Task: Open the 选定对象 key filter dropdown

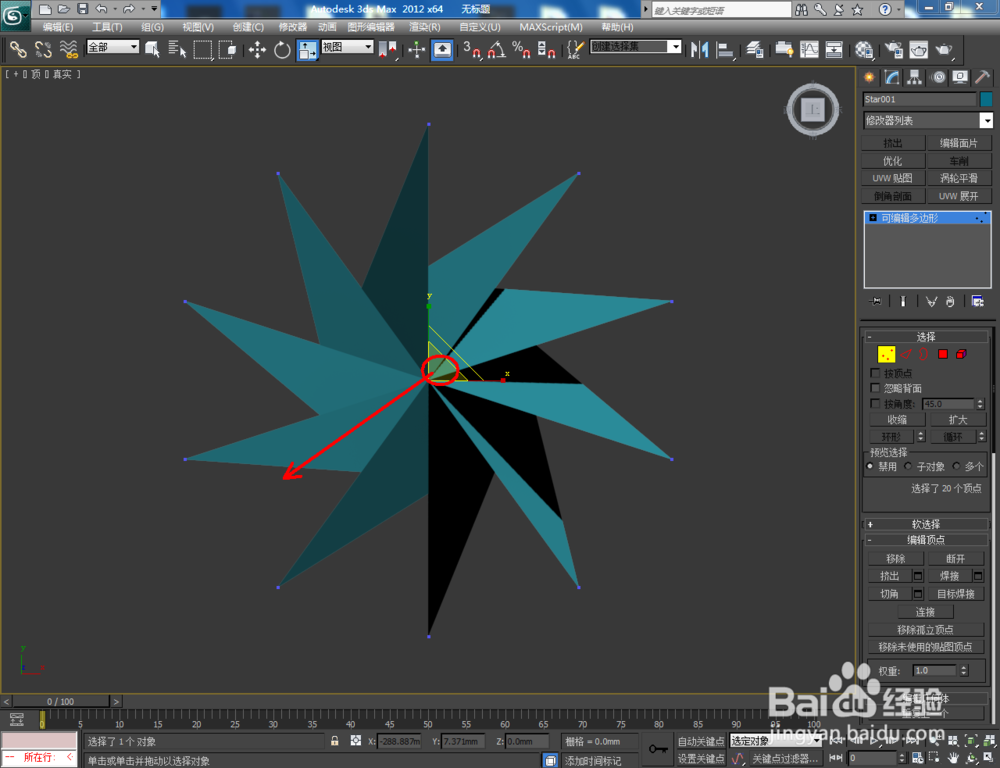Action: (774, 741)
